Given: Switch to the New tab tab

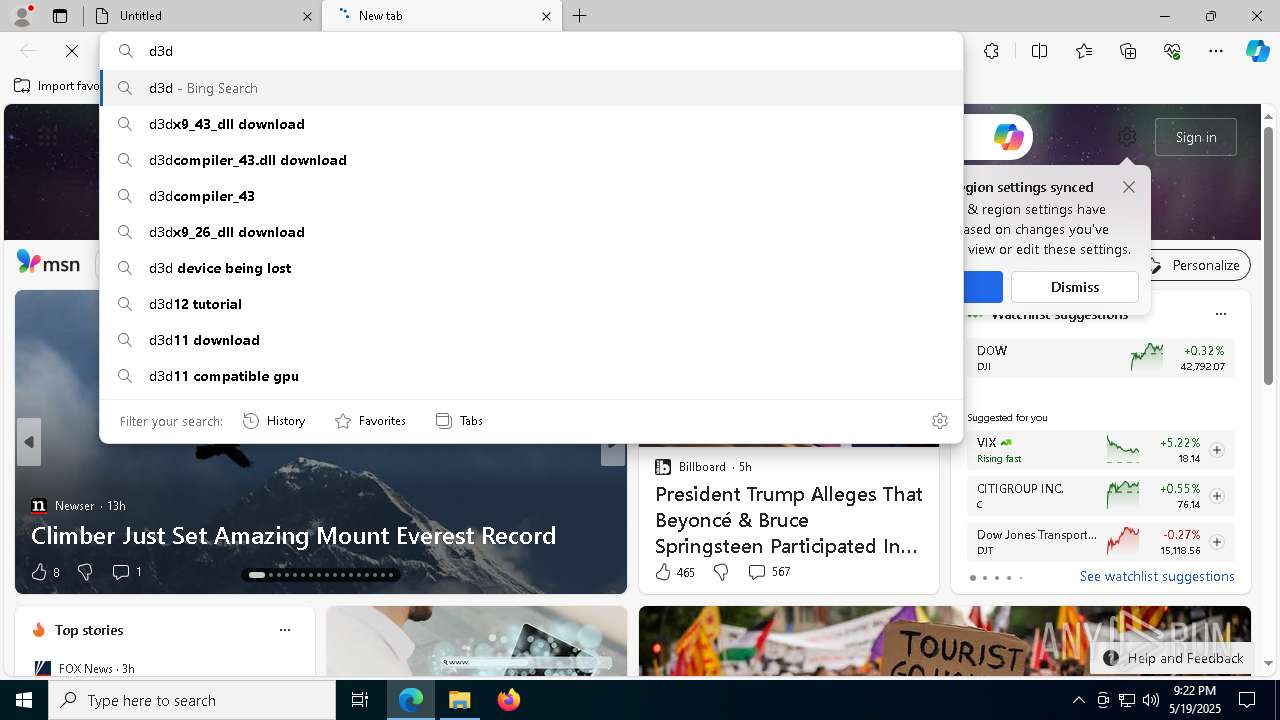Looking at the screenshot, I should tap(440, 16).
